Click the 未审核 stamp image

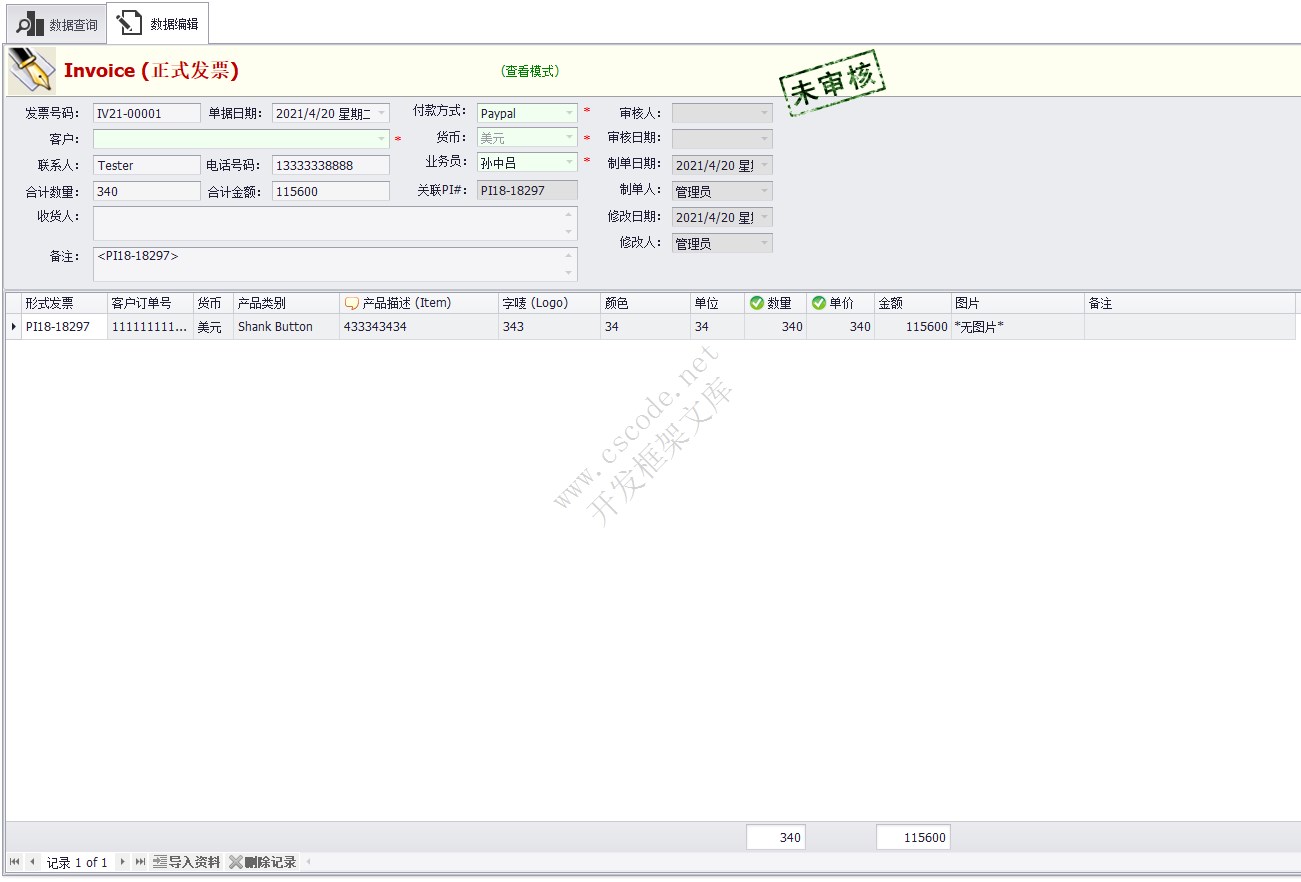pyautogui.click(x=833, y=83)
